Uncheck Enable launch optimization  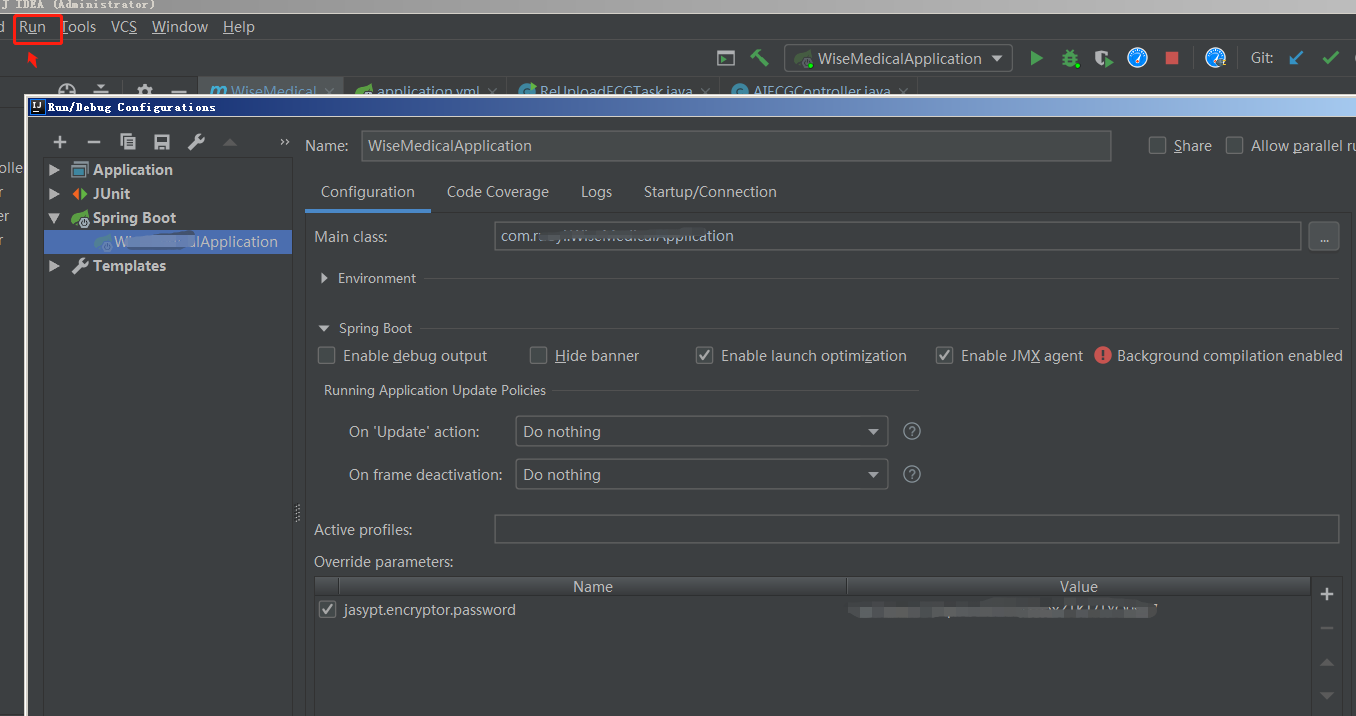[x=704, y=355]
